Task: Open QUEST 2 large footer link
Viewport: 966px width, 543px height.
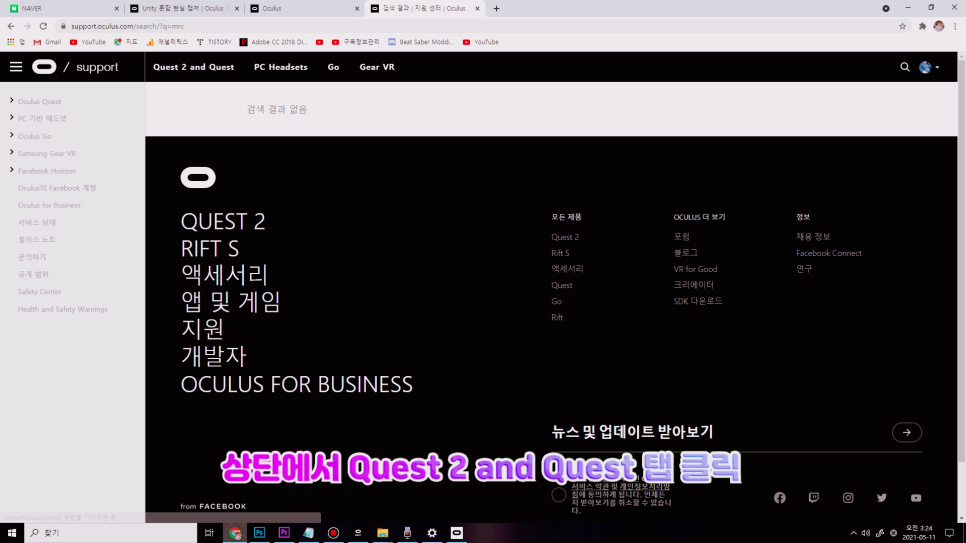Action: point(223,221)
